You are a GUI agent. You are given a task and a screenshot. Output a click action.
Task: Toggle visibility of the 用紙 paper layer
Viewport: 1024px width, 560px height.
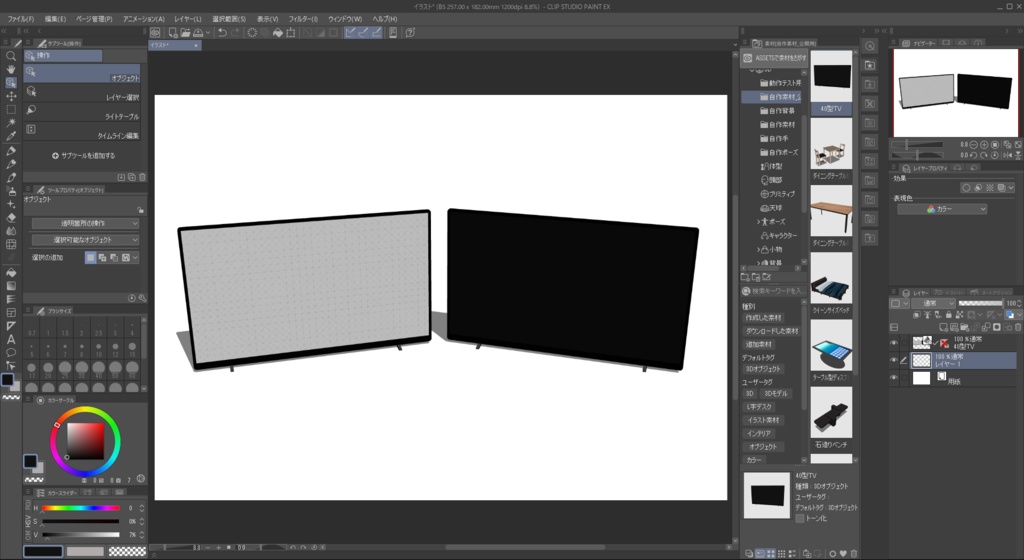point(894,378)
